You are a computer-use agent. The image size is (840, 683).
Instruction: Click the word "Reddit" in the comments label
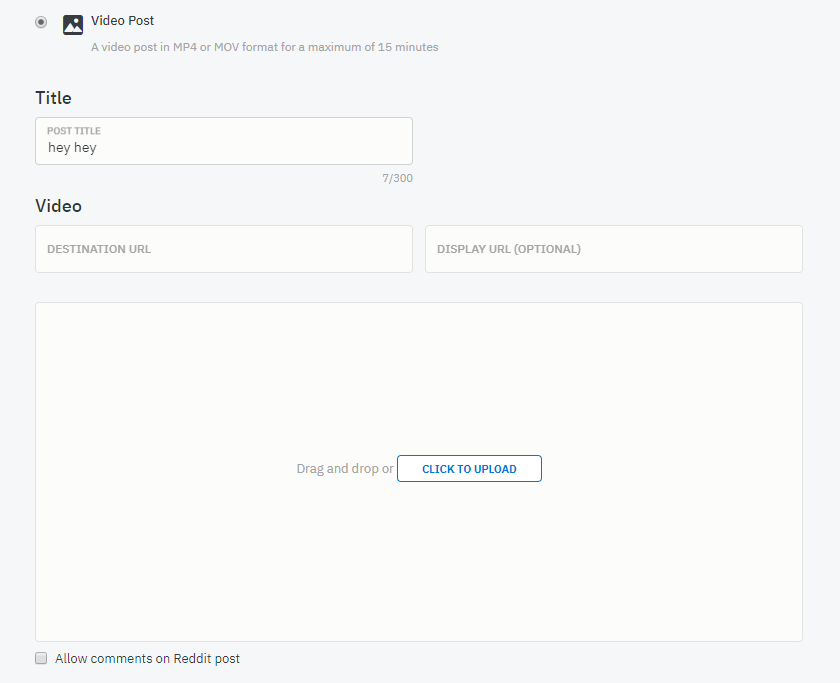191,658
